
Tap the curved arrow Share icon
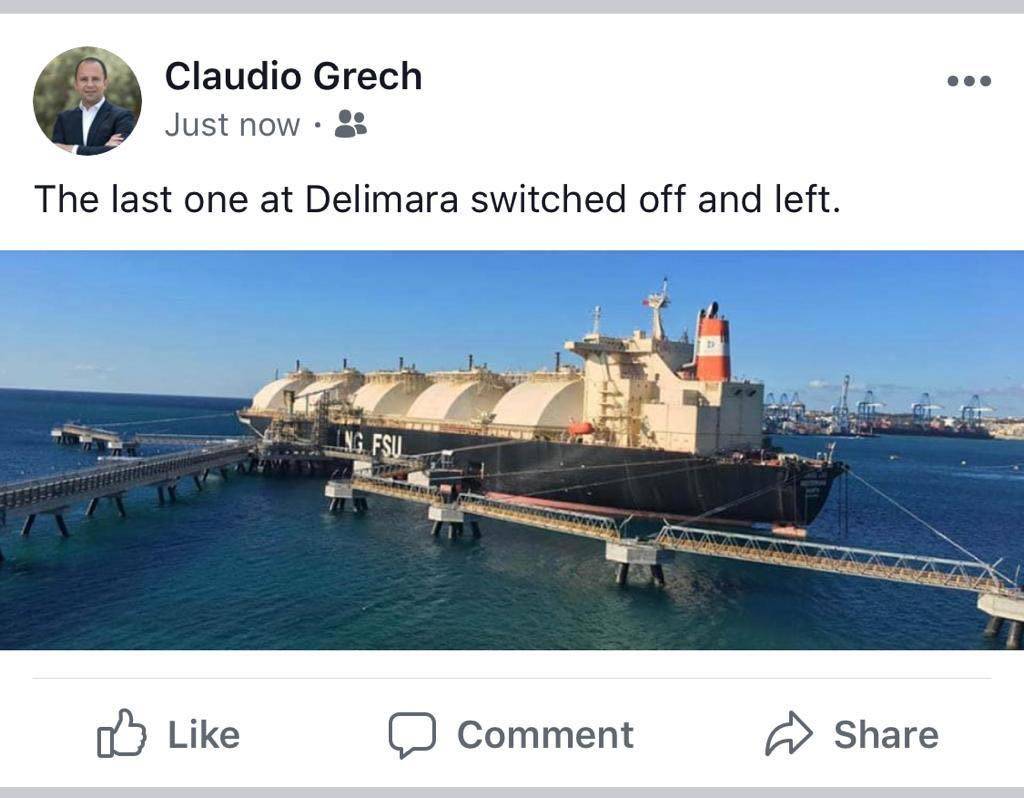789,733
